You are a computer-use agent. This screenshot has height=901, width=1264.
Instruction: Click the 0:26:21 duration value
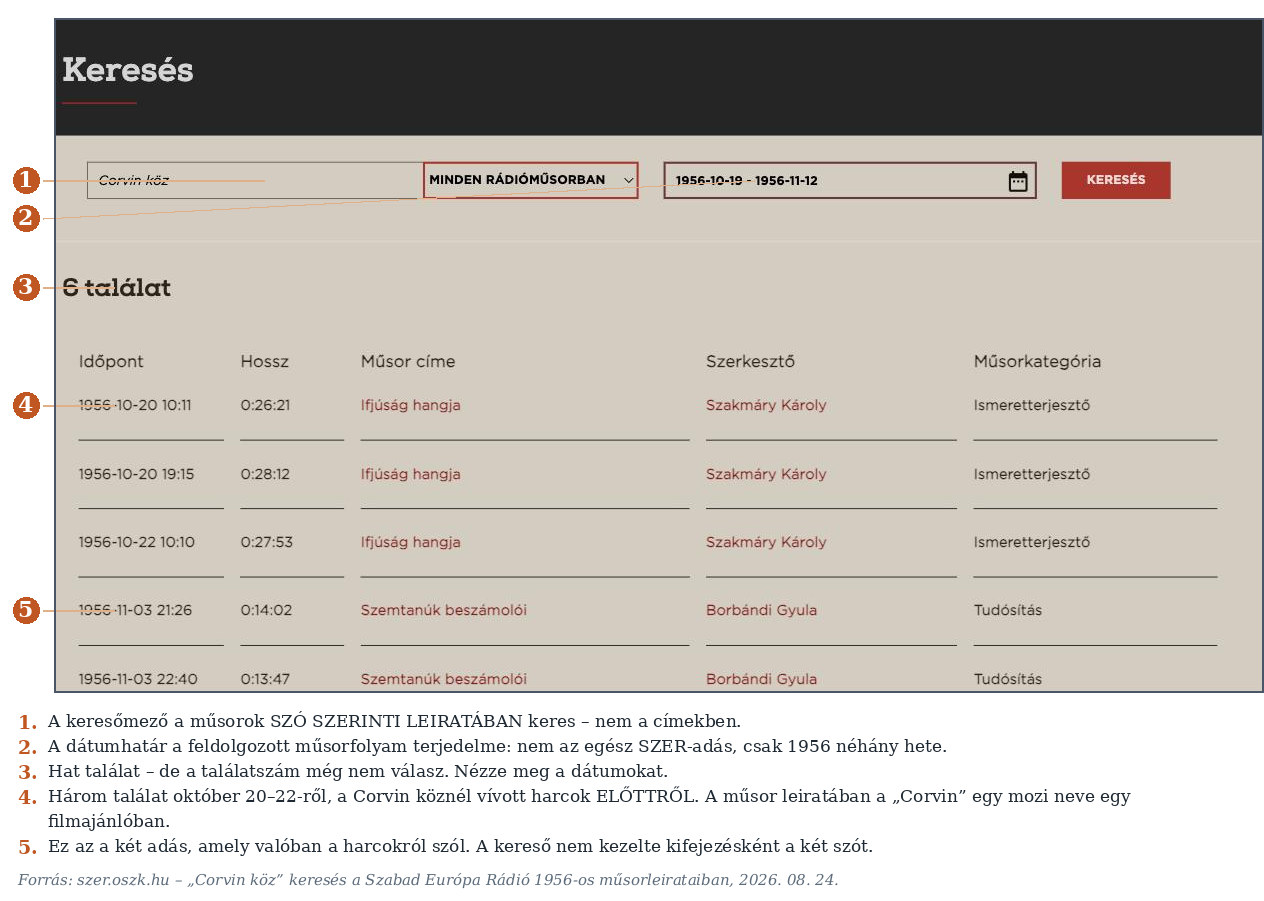(x=265, y=405)
